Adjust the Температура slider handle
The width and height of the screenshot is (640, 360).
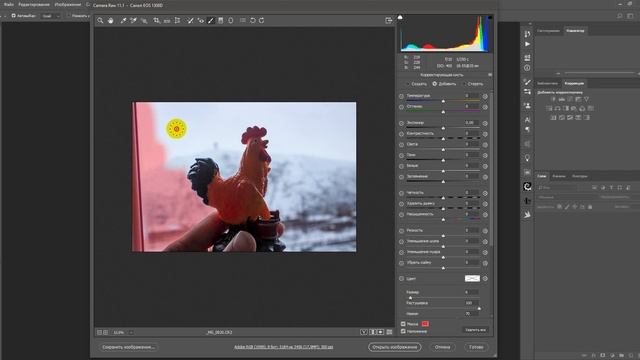point(443,101)
